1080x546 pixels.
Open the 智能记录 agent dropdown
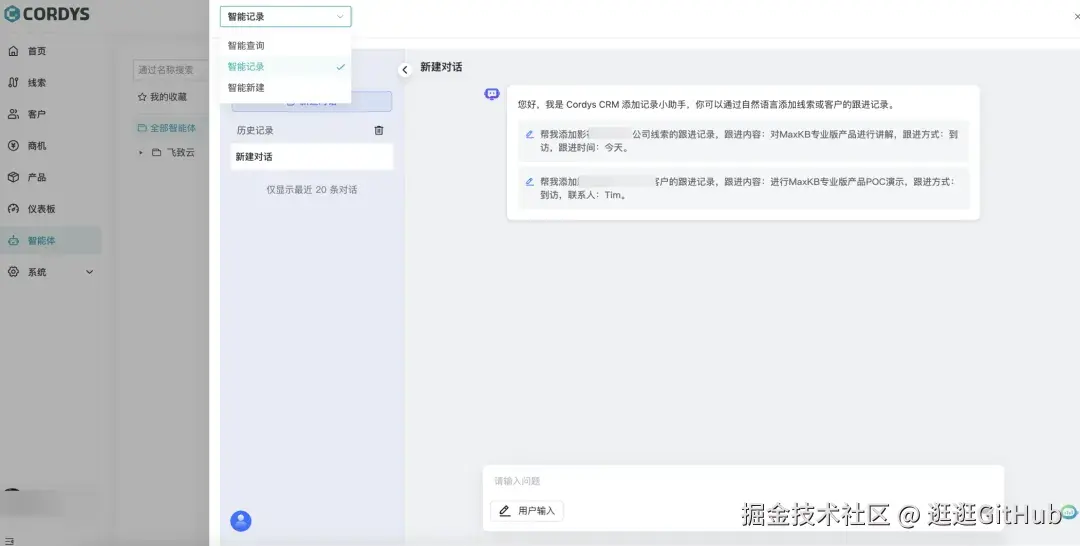(x=285, y=17)
